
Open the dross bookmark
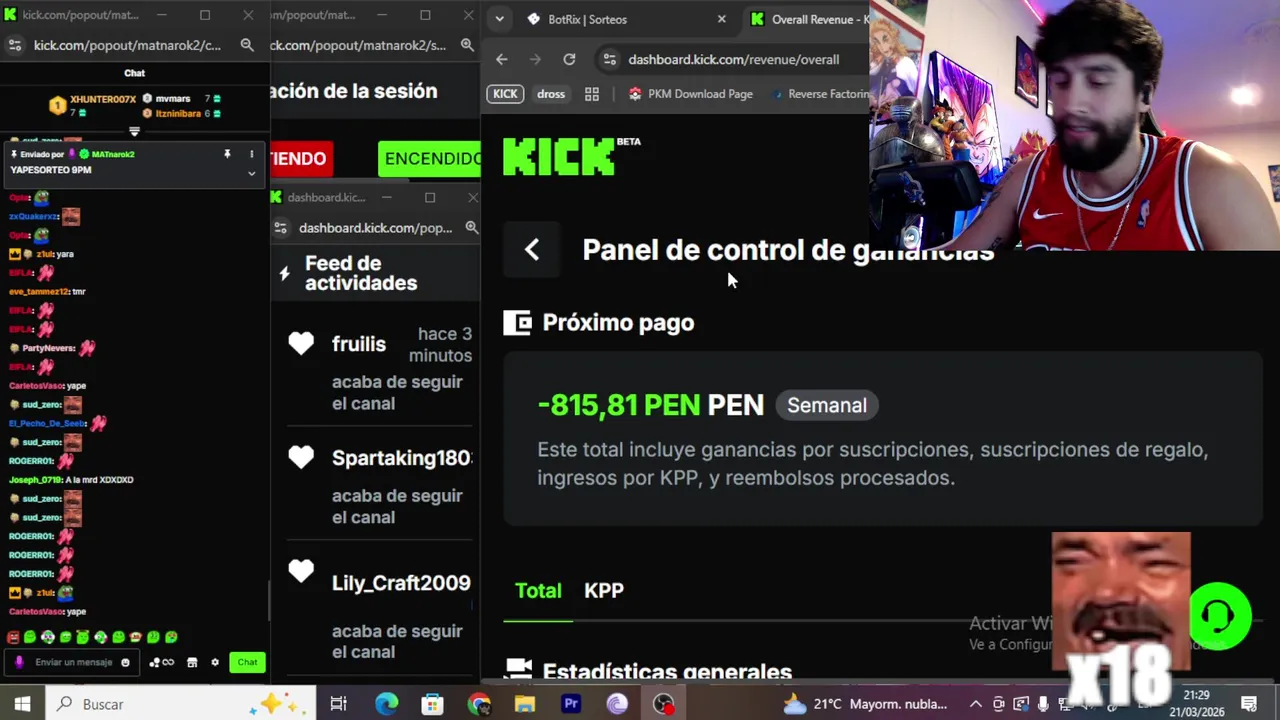(x=551, y=94)
